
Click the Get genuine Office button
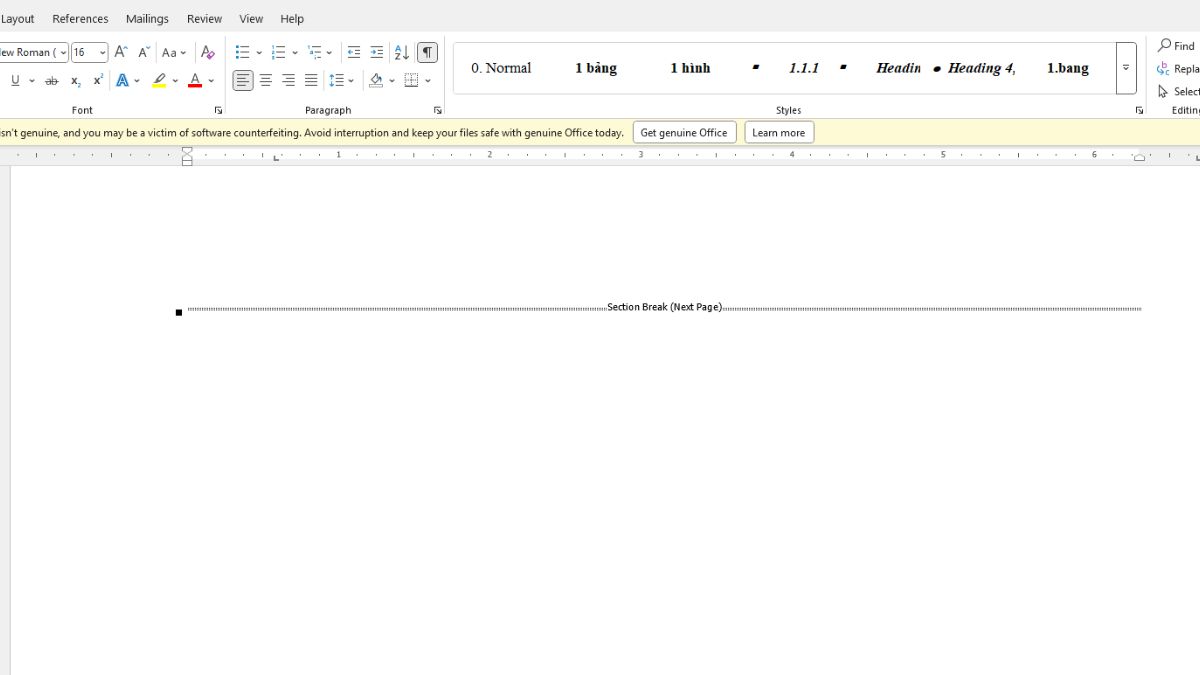pyautogui.click(x=684, y=132)
